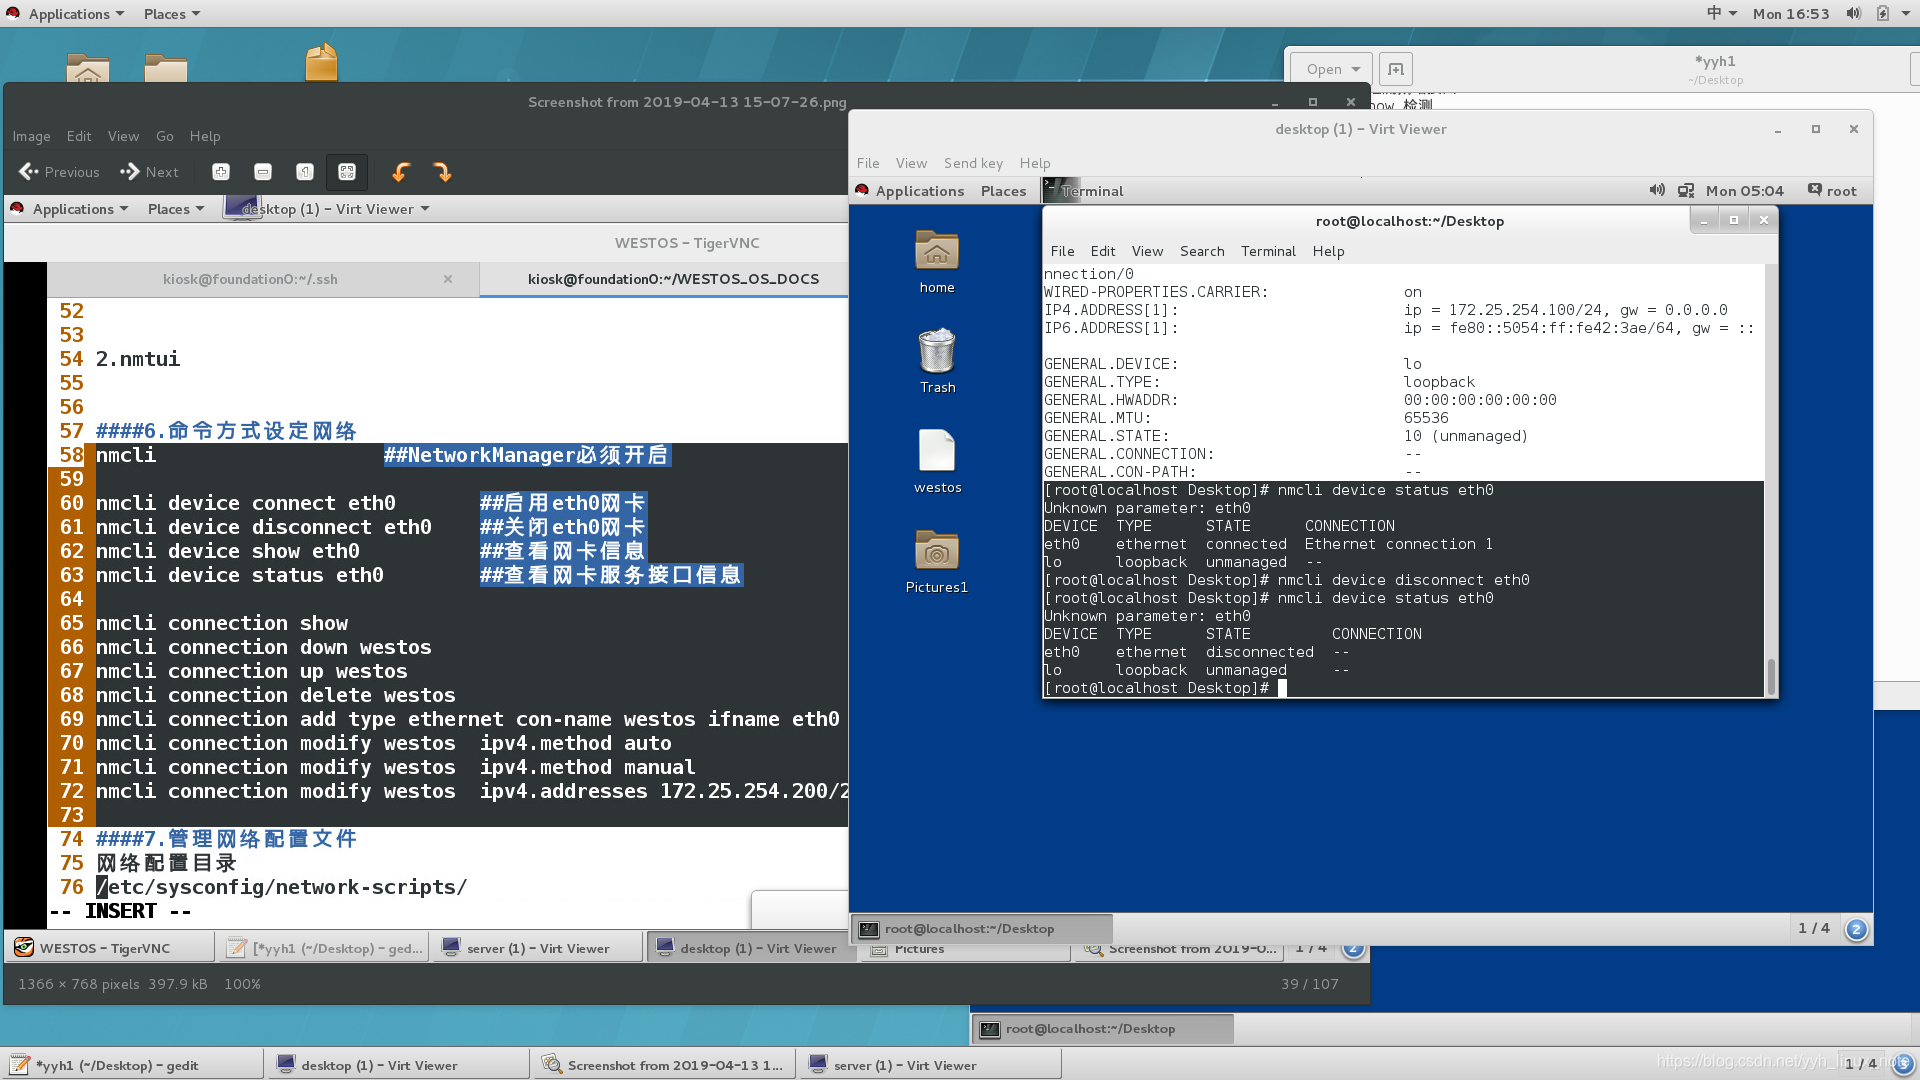Go to Previous image

(60, 172)
